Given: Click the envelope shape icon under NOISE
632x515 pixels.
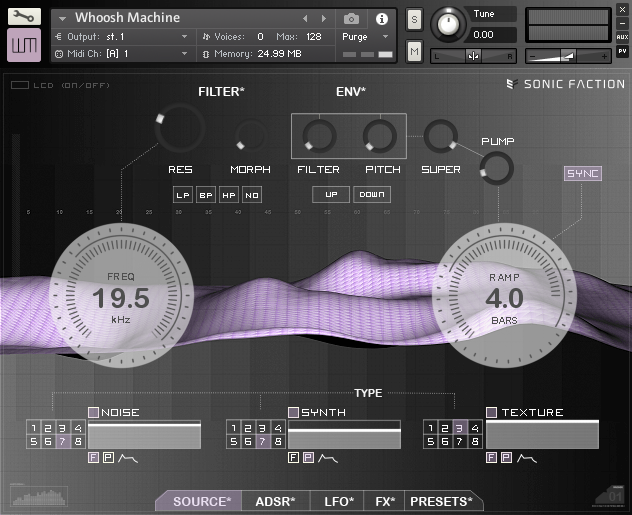Looking at the screenshot, I should 128,458.
